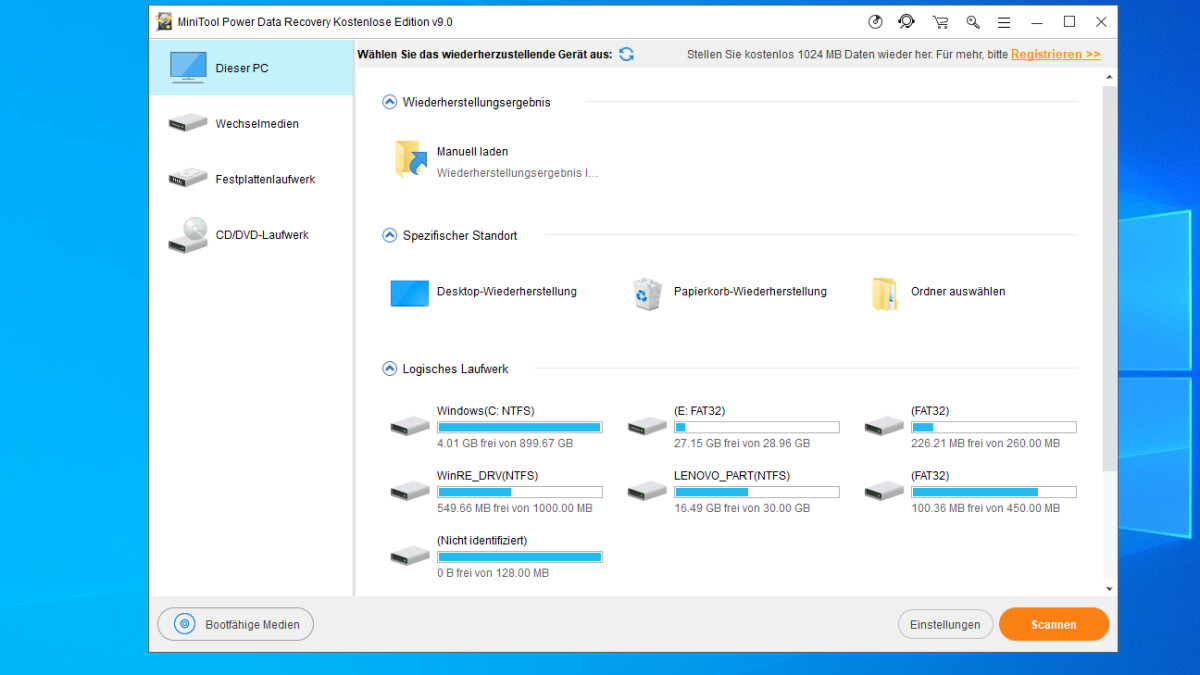Open the Festplattenlaufwerk tab
The image size is (1200, 675).
click(251, 179)
